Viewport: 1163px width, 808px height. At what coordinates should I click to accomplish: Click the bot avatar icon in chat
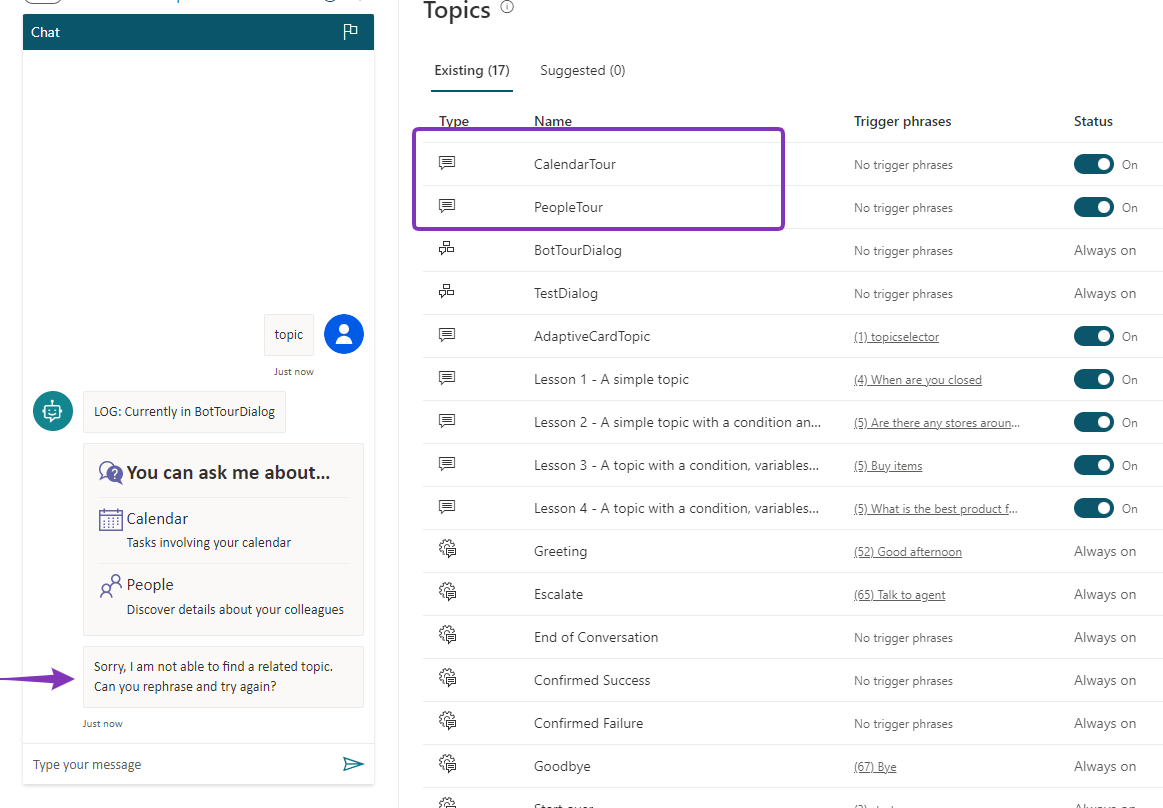[x=53, y=411]
